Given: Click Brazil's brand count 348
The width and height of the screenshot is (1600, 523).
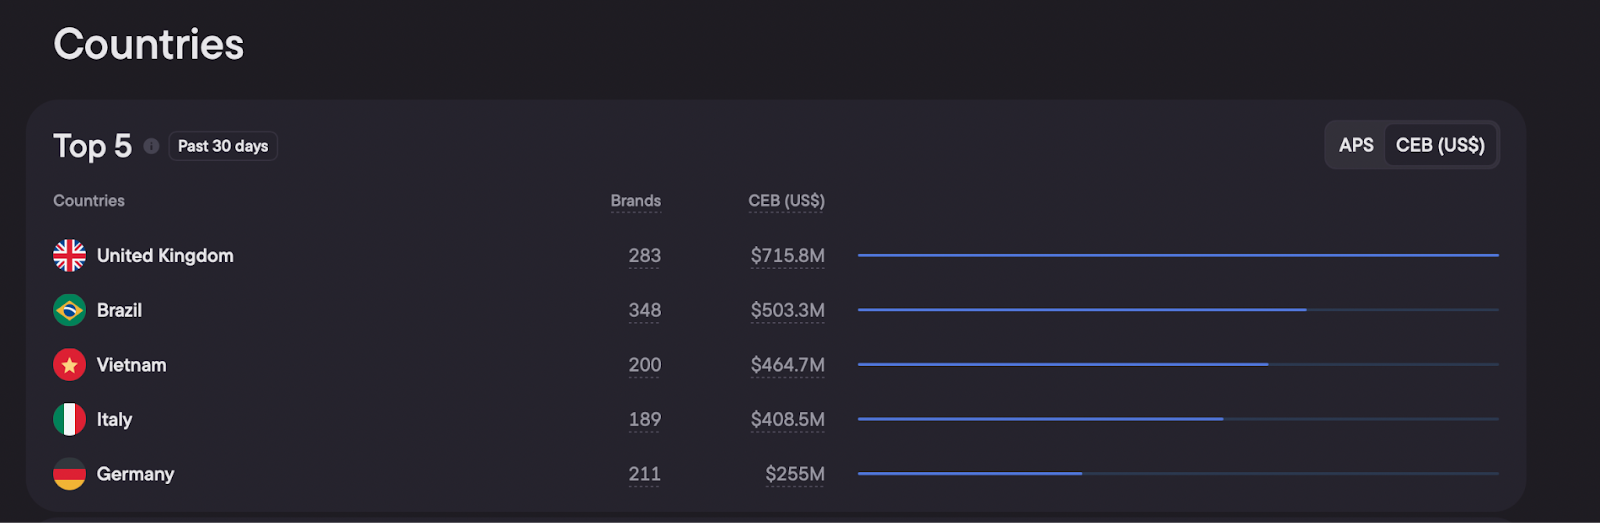Looking at the screenshot, I should [x=644, y=310].
